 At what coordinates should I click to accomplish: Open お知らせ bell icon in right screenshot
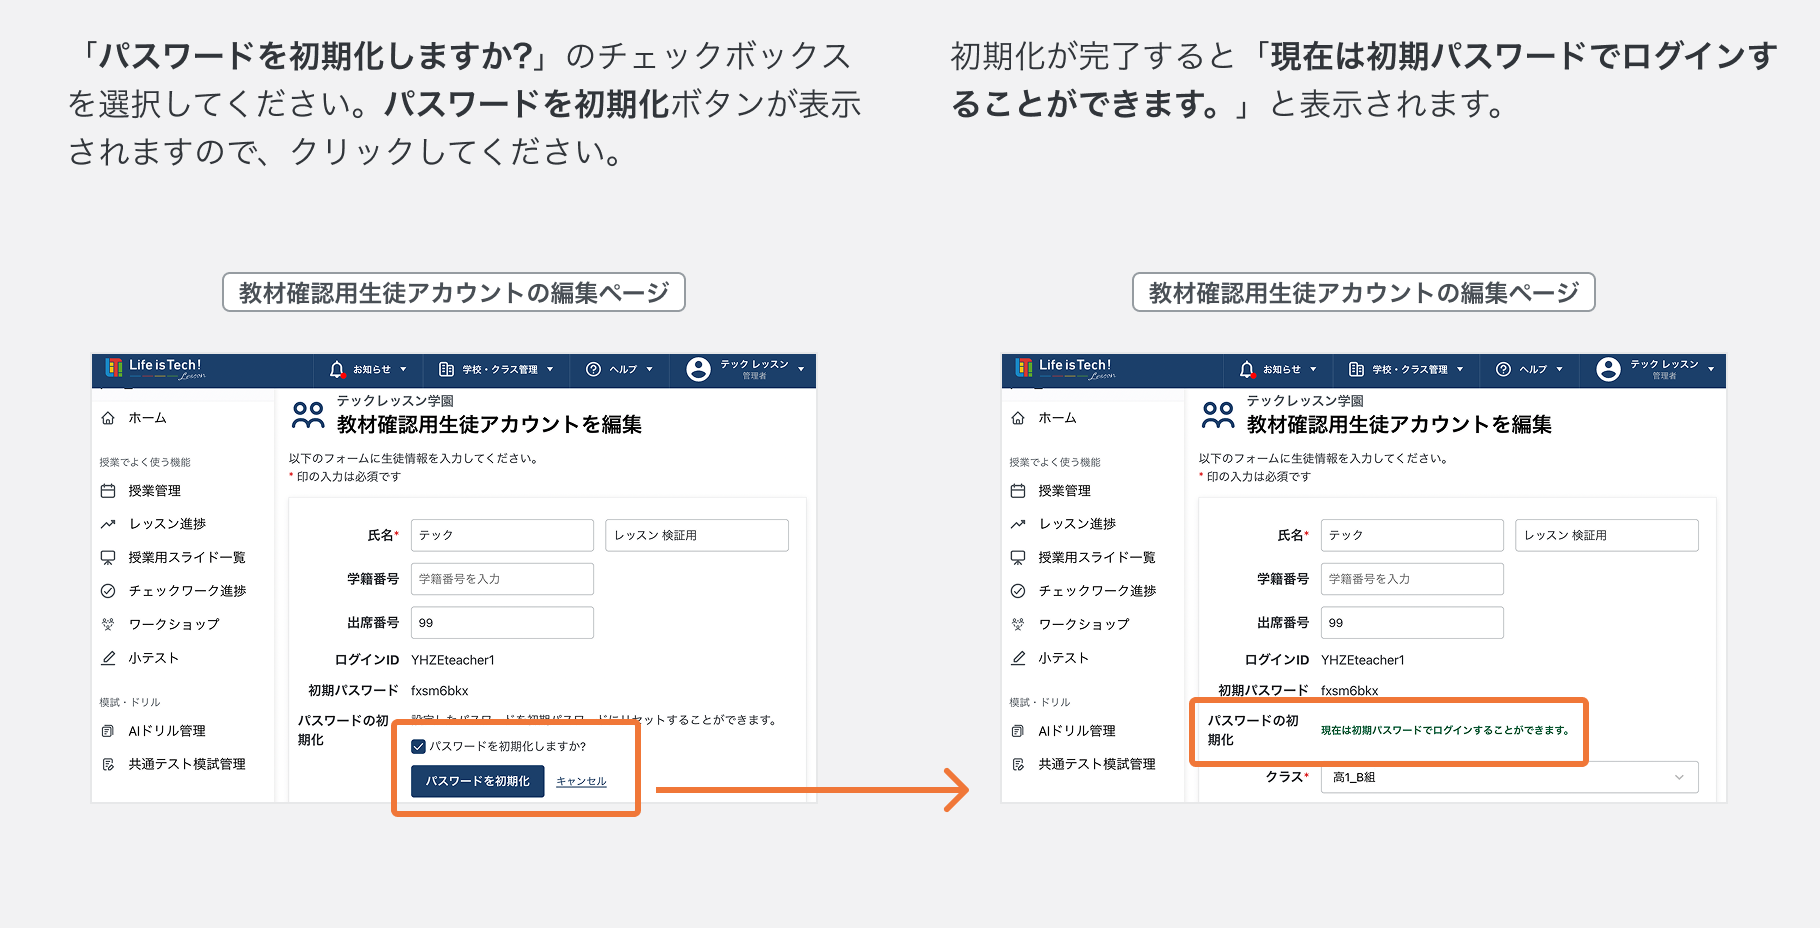pyautogui.click(x=1247, y=370)
